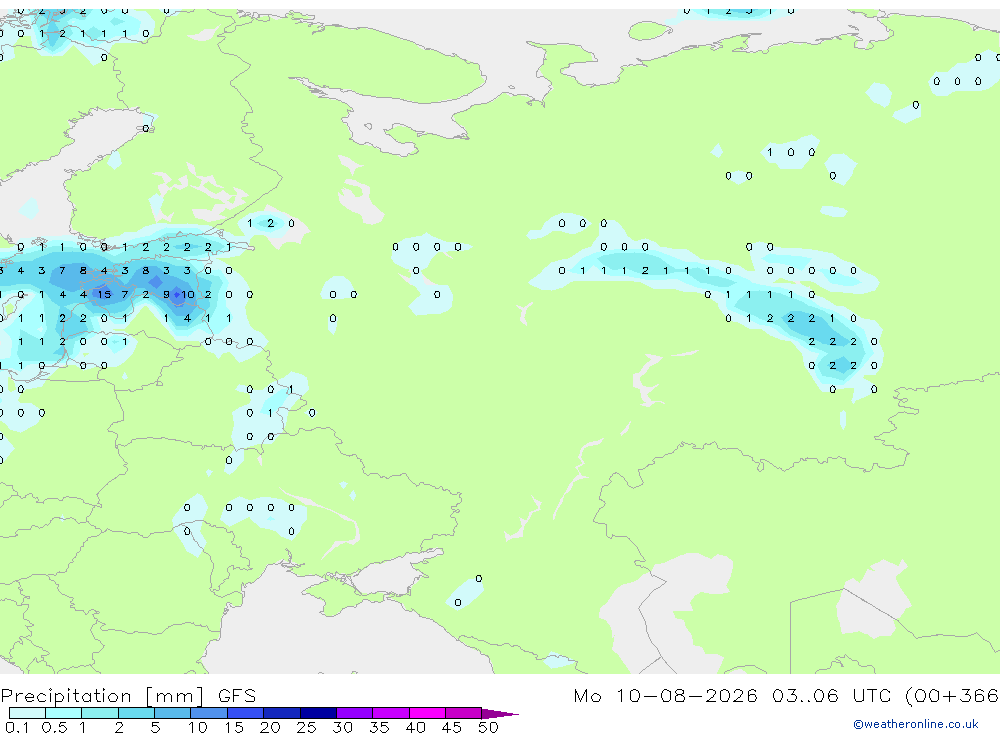Click the '9' precipitation value on the map
Viewport: 1000px width, 733px height.
coord(166,294)
